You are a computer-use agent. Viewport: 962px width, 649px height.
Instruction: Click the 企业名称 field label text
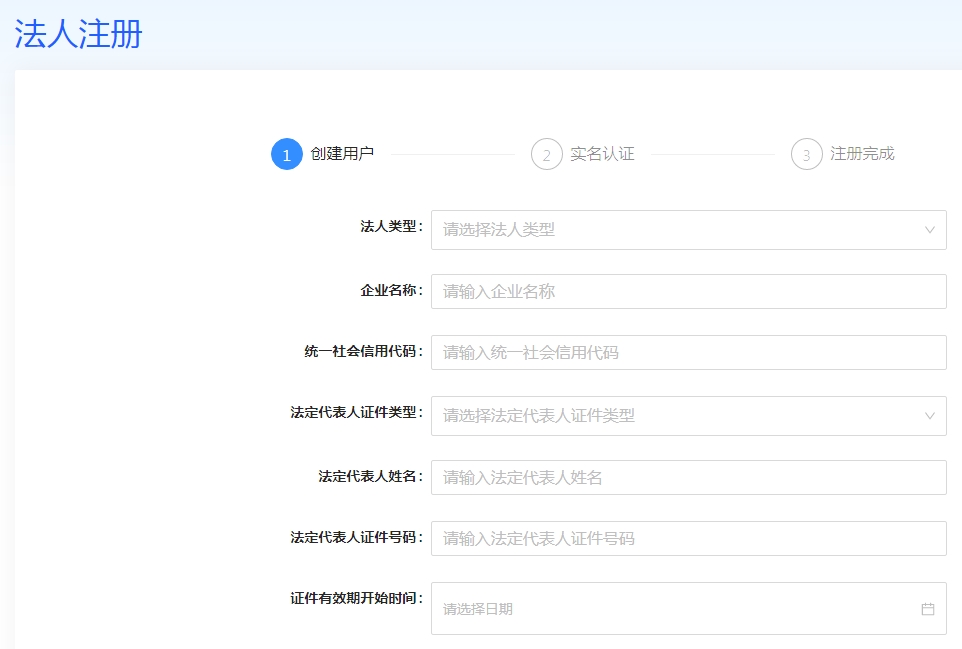[388, 291]
